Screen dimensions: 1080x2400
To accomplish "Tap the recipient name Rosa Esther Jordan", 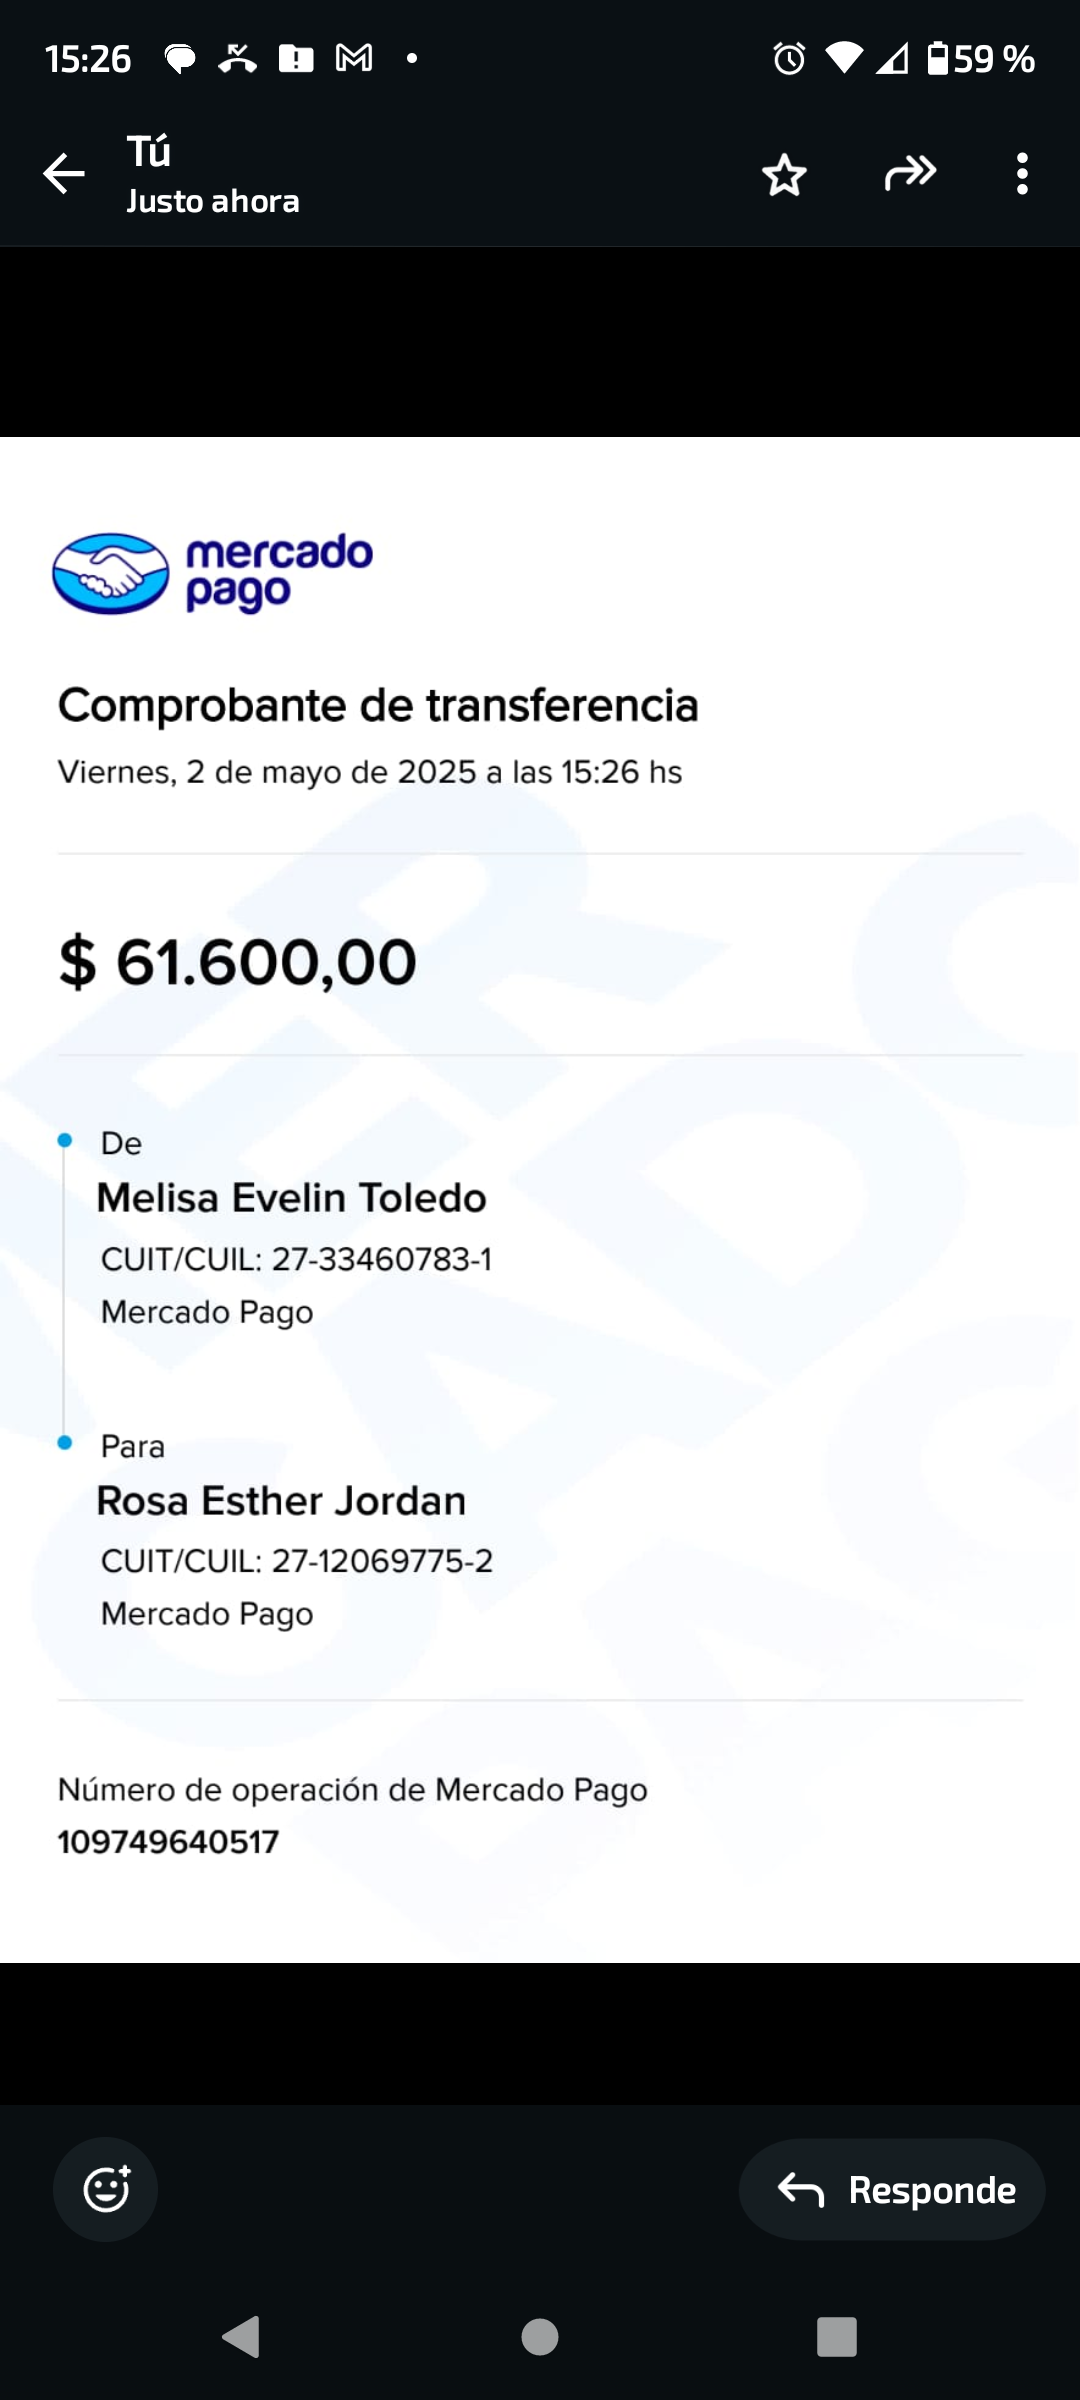I will tap(281, 1501).
